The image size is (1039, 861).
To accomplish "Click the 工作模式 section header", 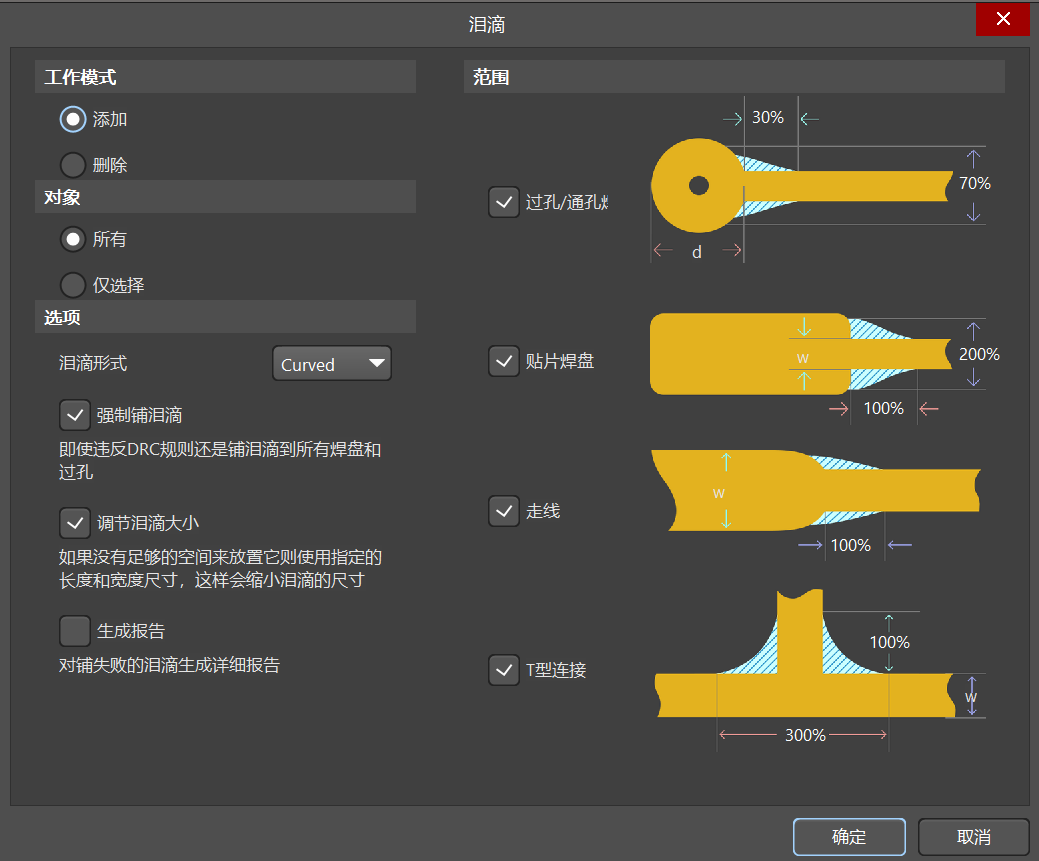I will (225, 77).
